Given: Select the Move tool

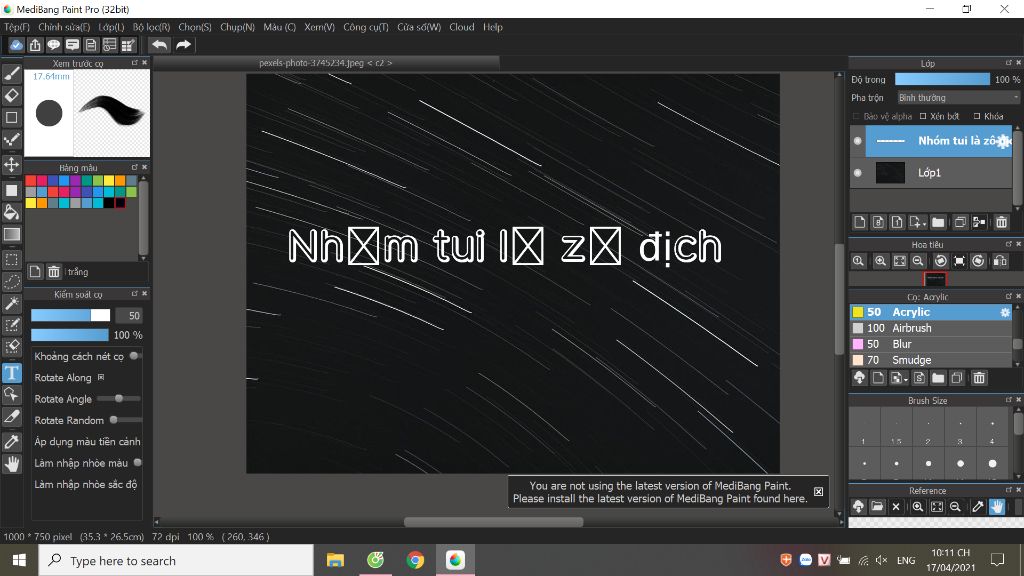Looking at the screenshot, I should (12, 164).
